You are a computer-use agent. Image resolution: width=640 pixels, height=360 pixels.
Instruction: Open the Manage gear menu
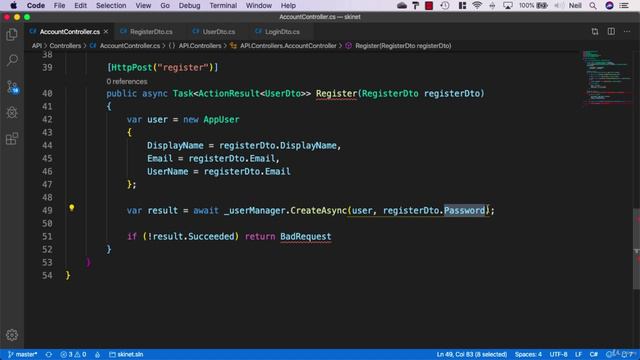click(12, 335)
